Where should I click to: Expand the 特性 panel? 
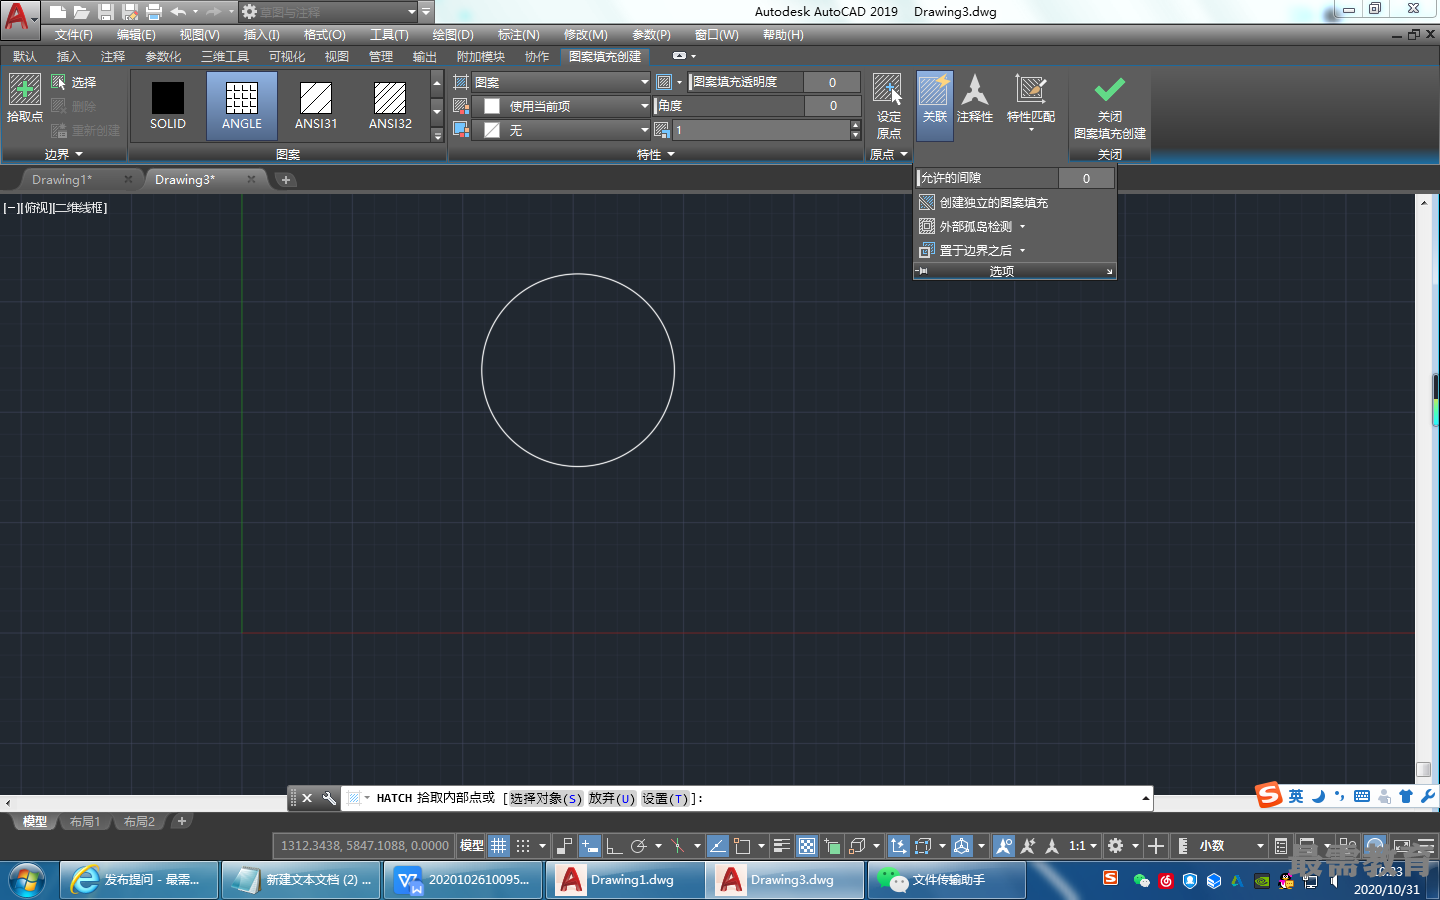pos(656,154)
